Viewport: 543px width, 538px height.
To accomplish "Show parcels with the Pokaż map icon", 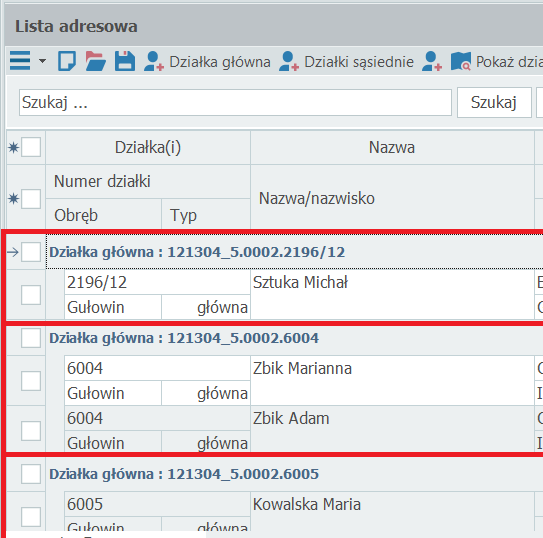I will [x=461, y=61].
